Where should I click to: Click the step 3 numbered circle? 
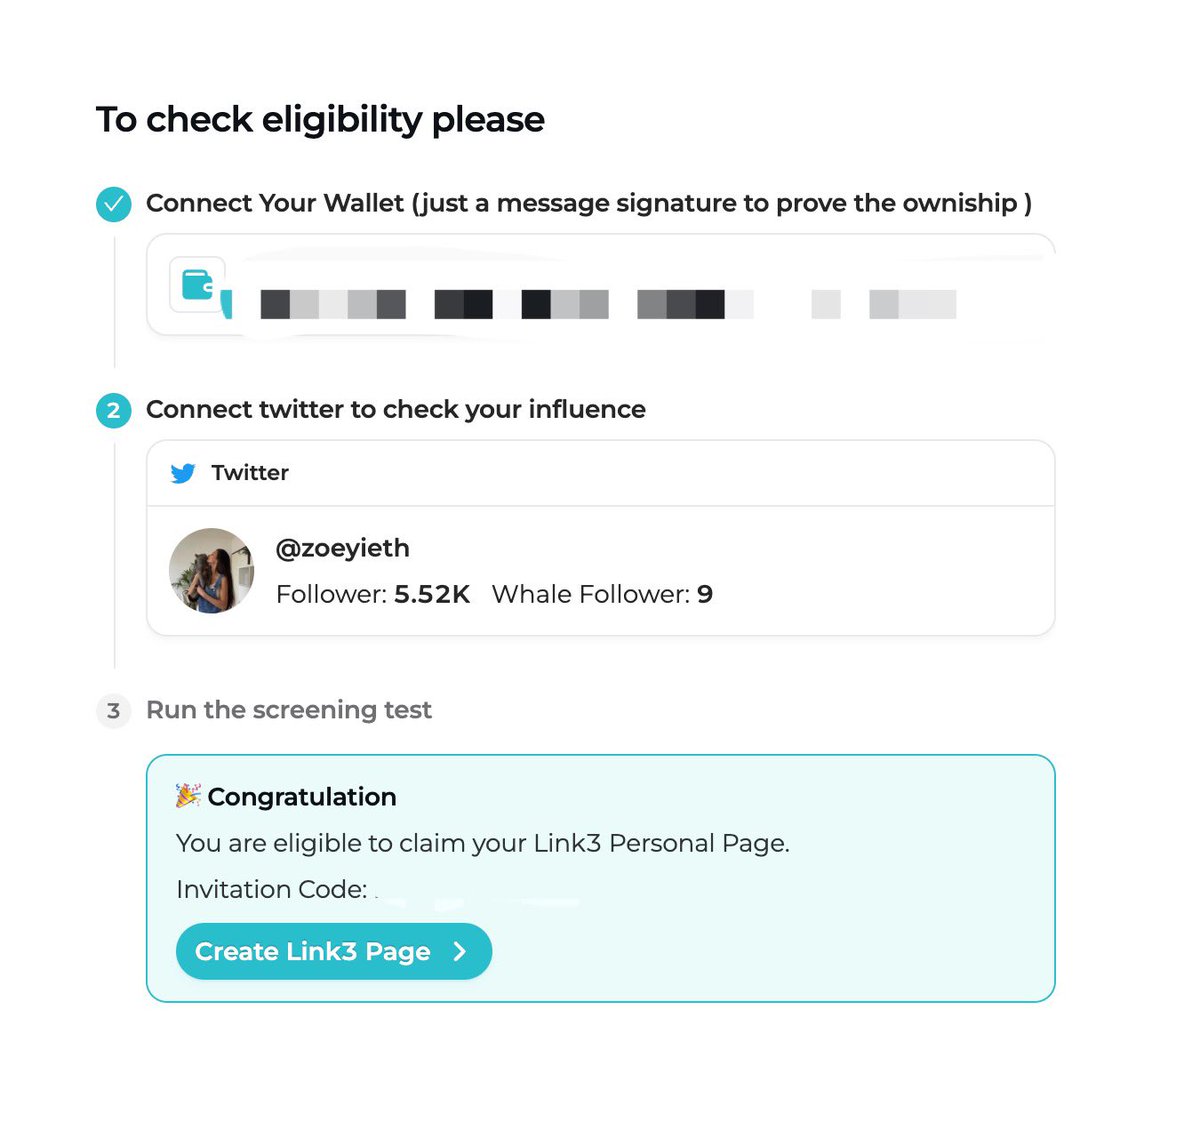click(113, 711)
